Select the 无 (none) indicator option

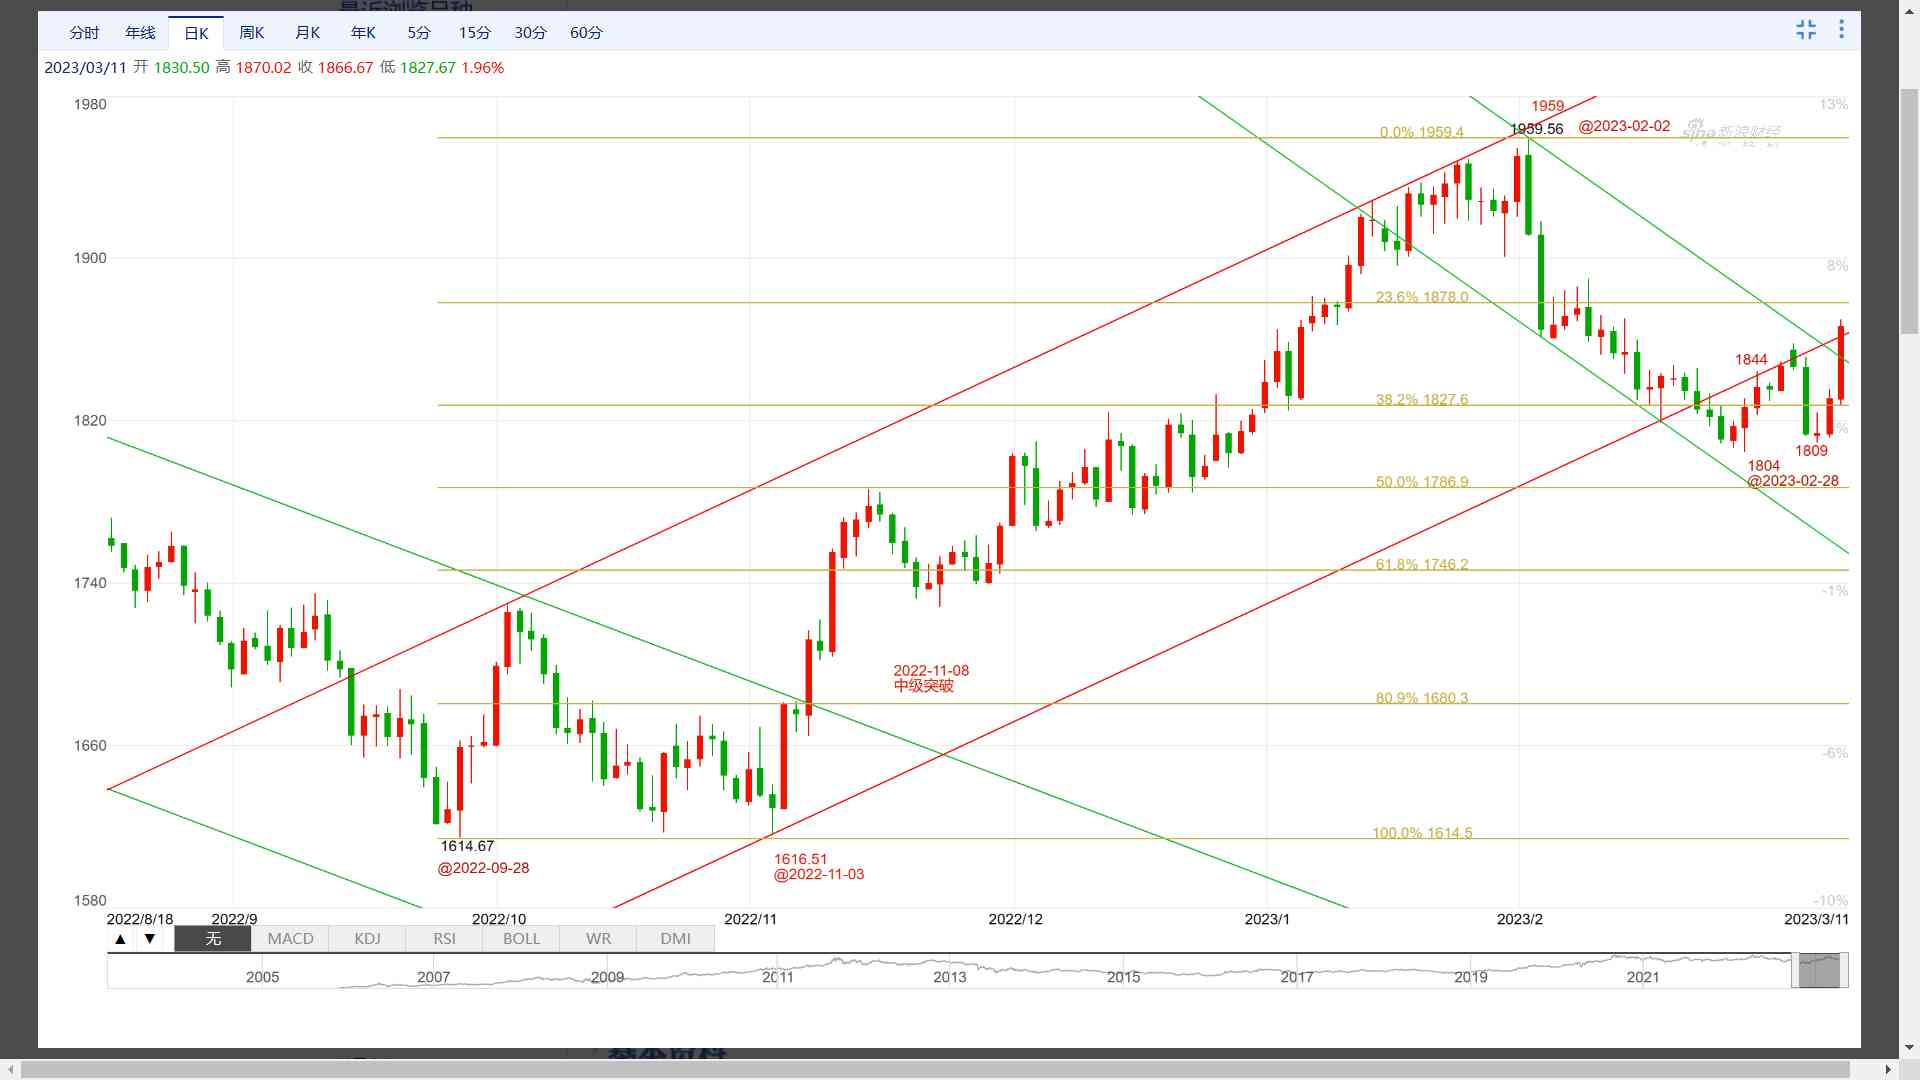[213, 939]
